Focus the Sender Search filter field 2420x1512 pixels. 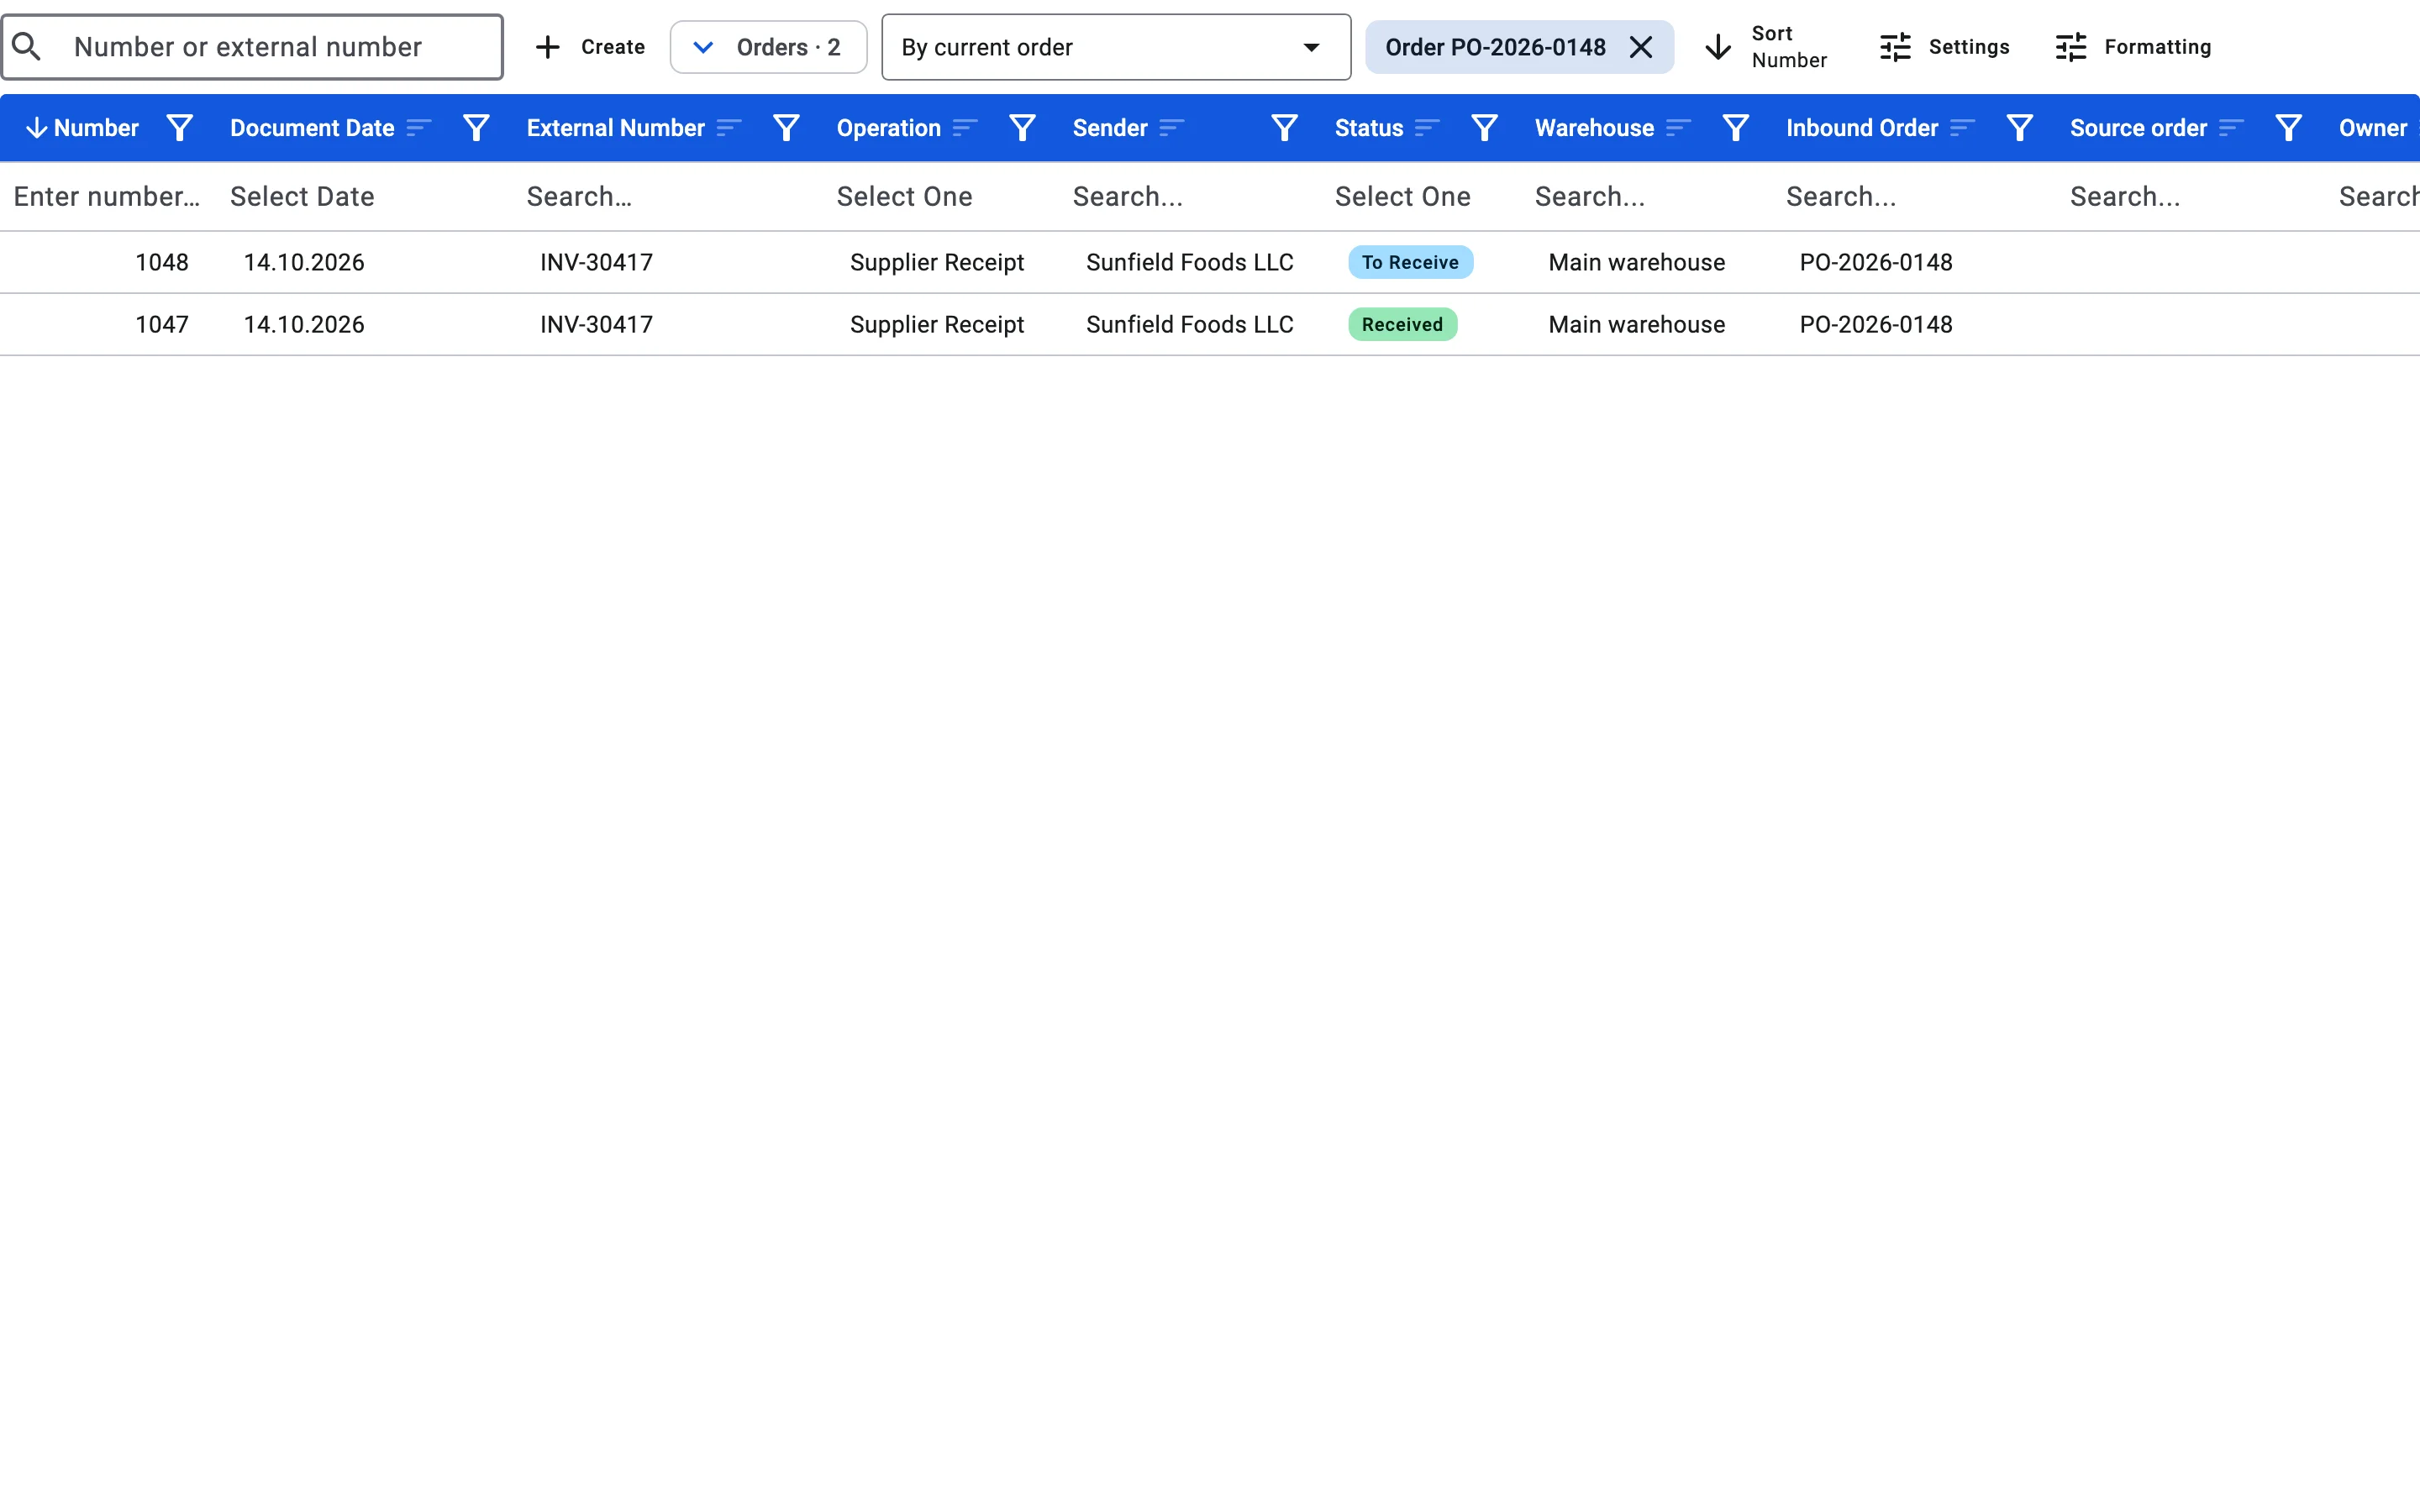1127,197
